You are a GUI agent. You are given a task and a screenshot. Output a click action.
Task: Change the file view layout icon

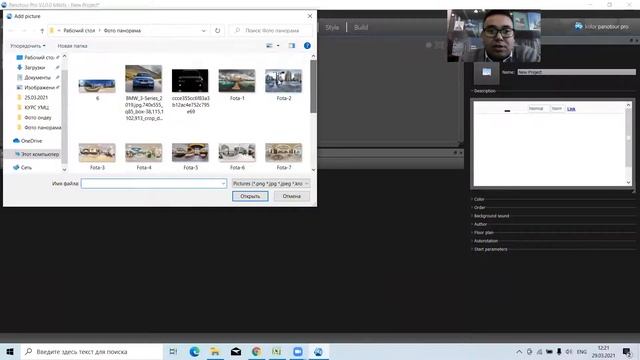click(269, 46)
